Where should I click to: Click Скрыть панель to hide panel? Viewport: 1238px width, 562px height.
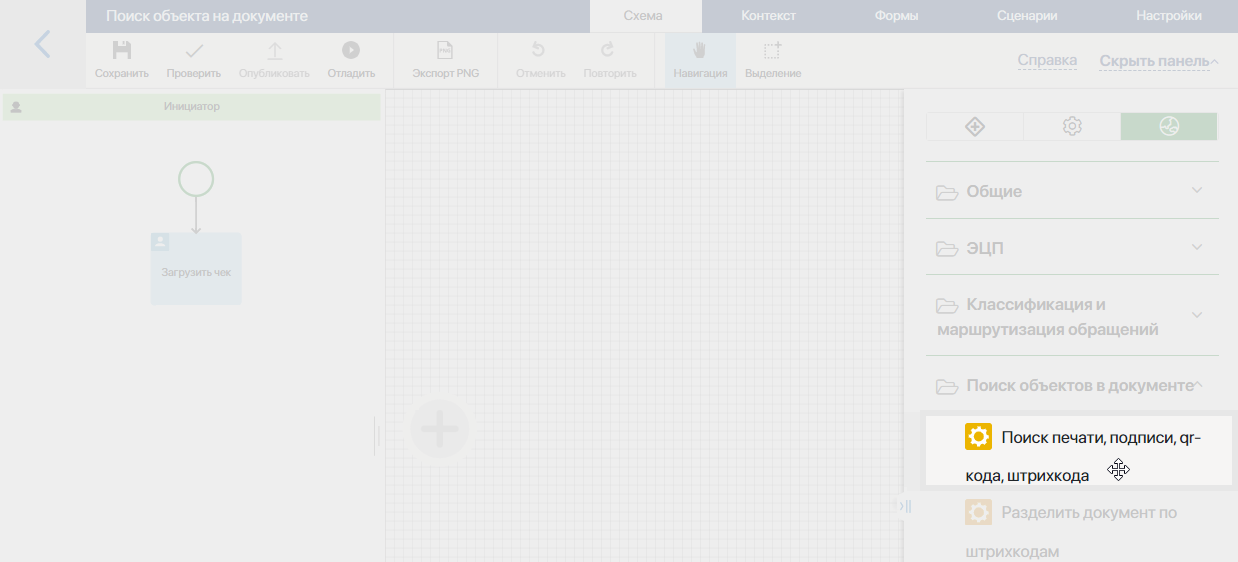pyautogui.click(x=1157, y=61)
